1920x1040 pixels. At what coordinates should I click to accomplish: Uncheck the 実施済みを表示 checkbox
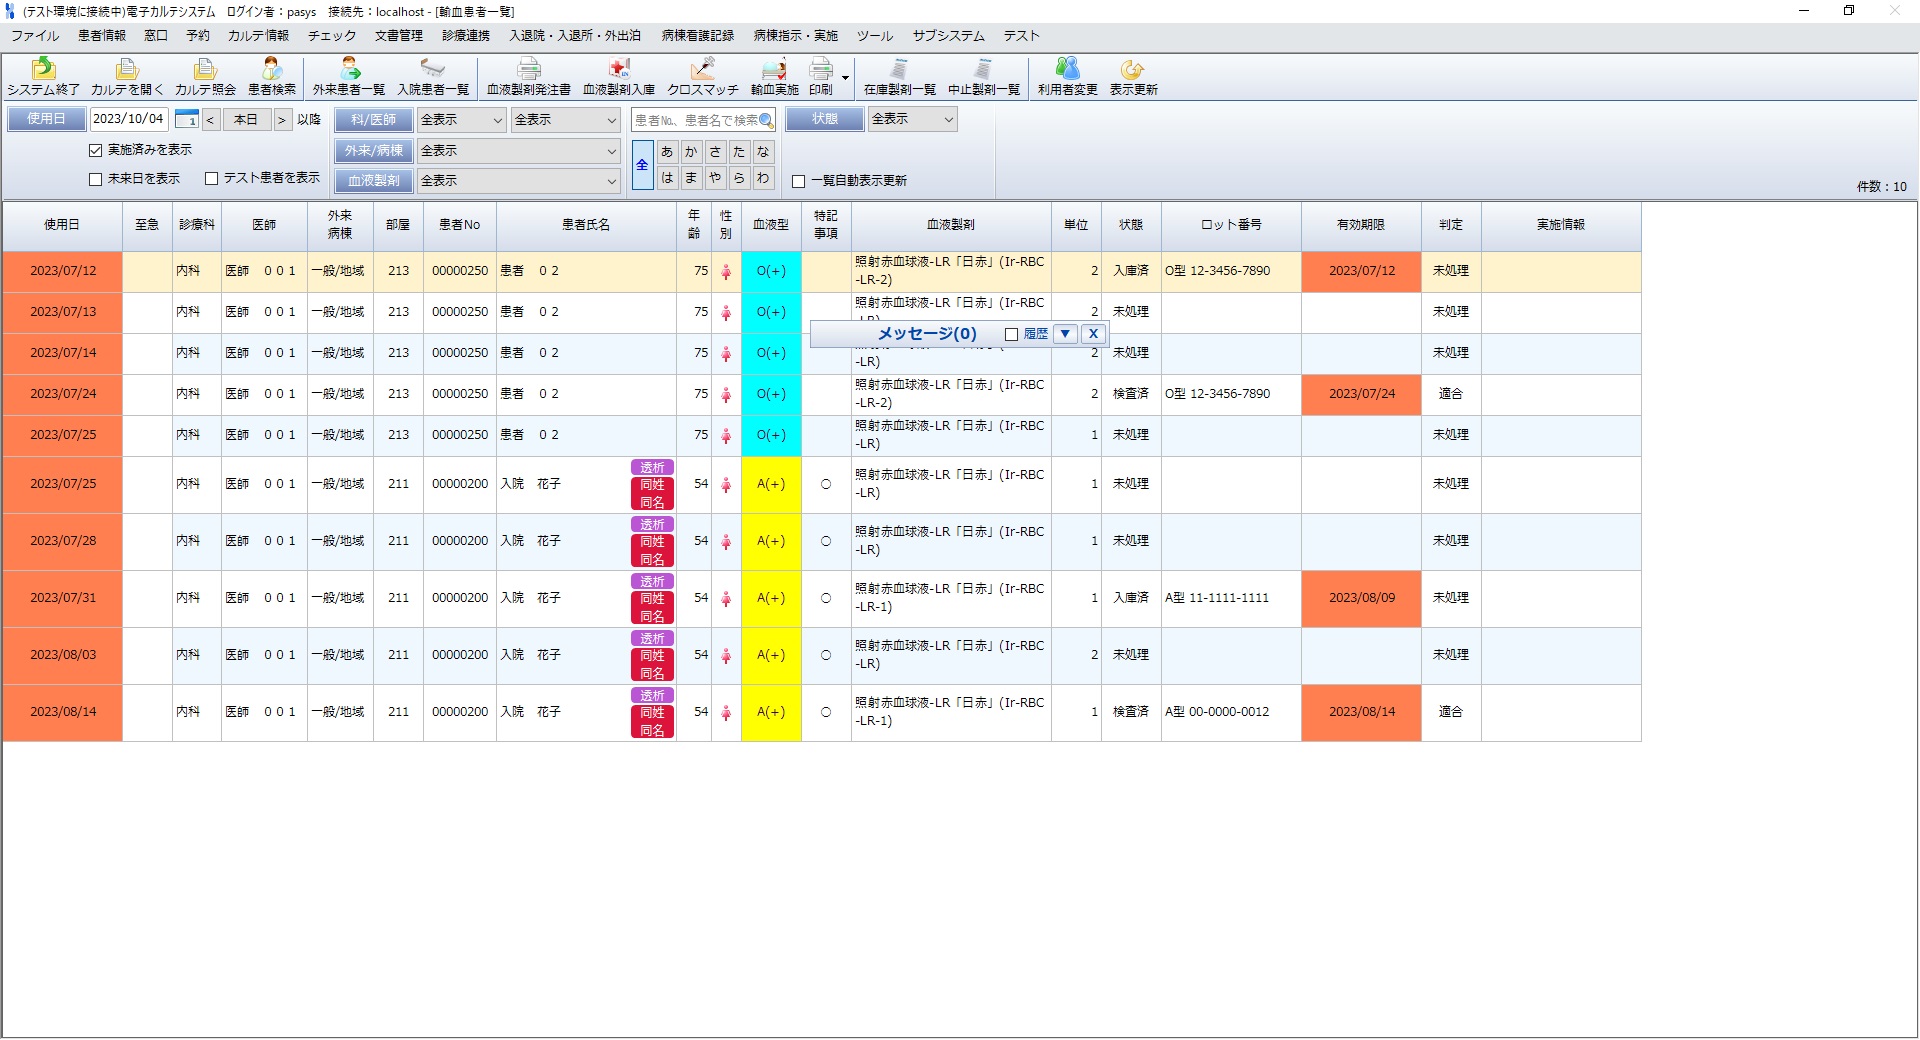(x=96, y=150)
